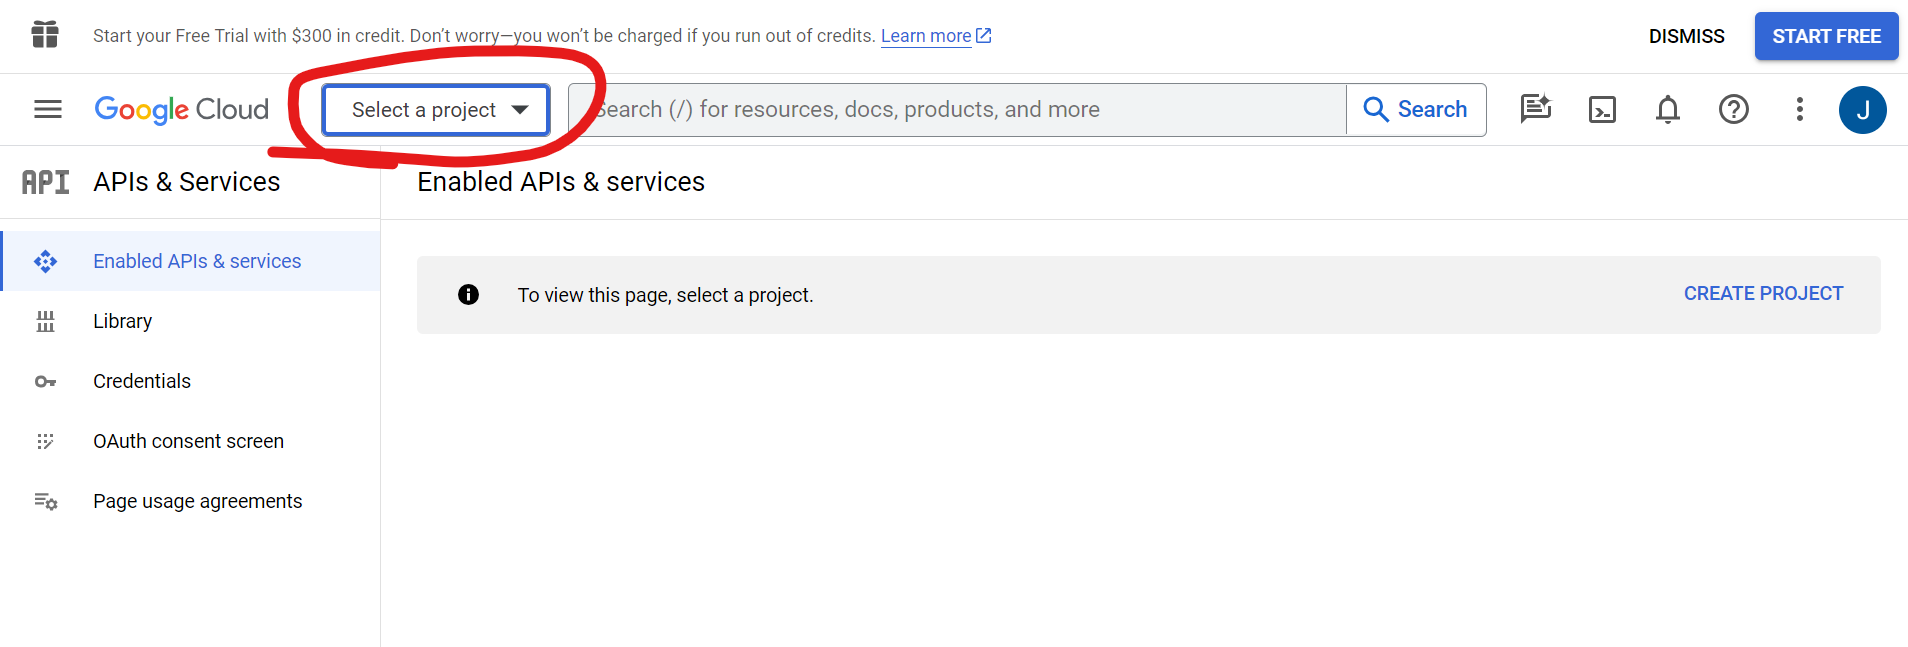The image size is (1908, 647).
Task: Open OAuth consent screen page
Action: [x=188, y=441]
